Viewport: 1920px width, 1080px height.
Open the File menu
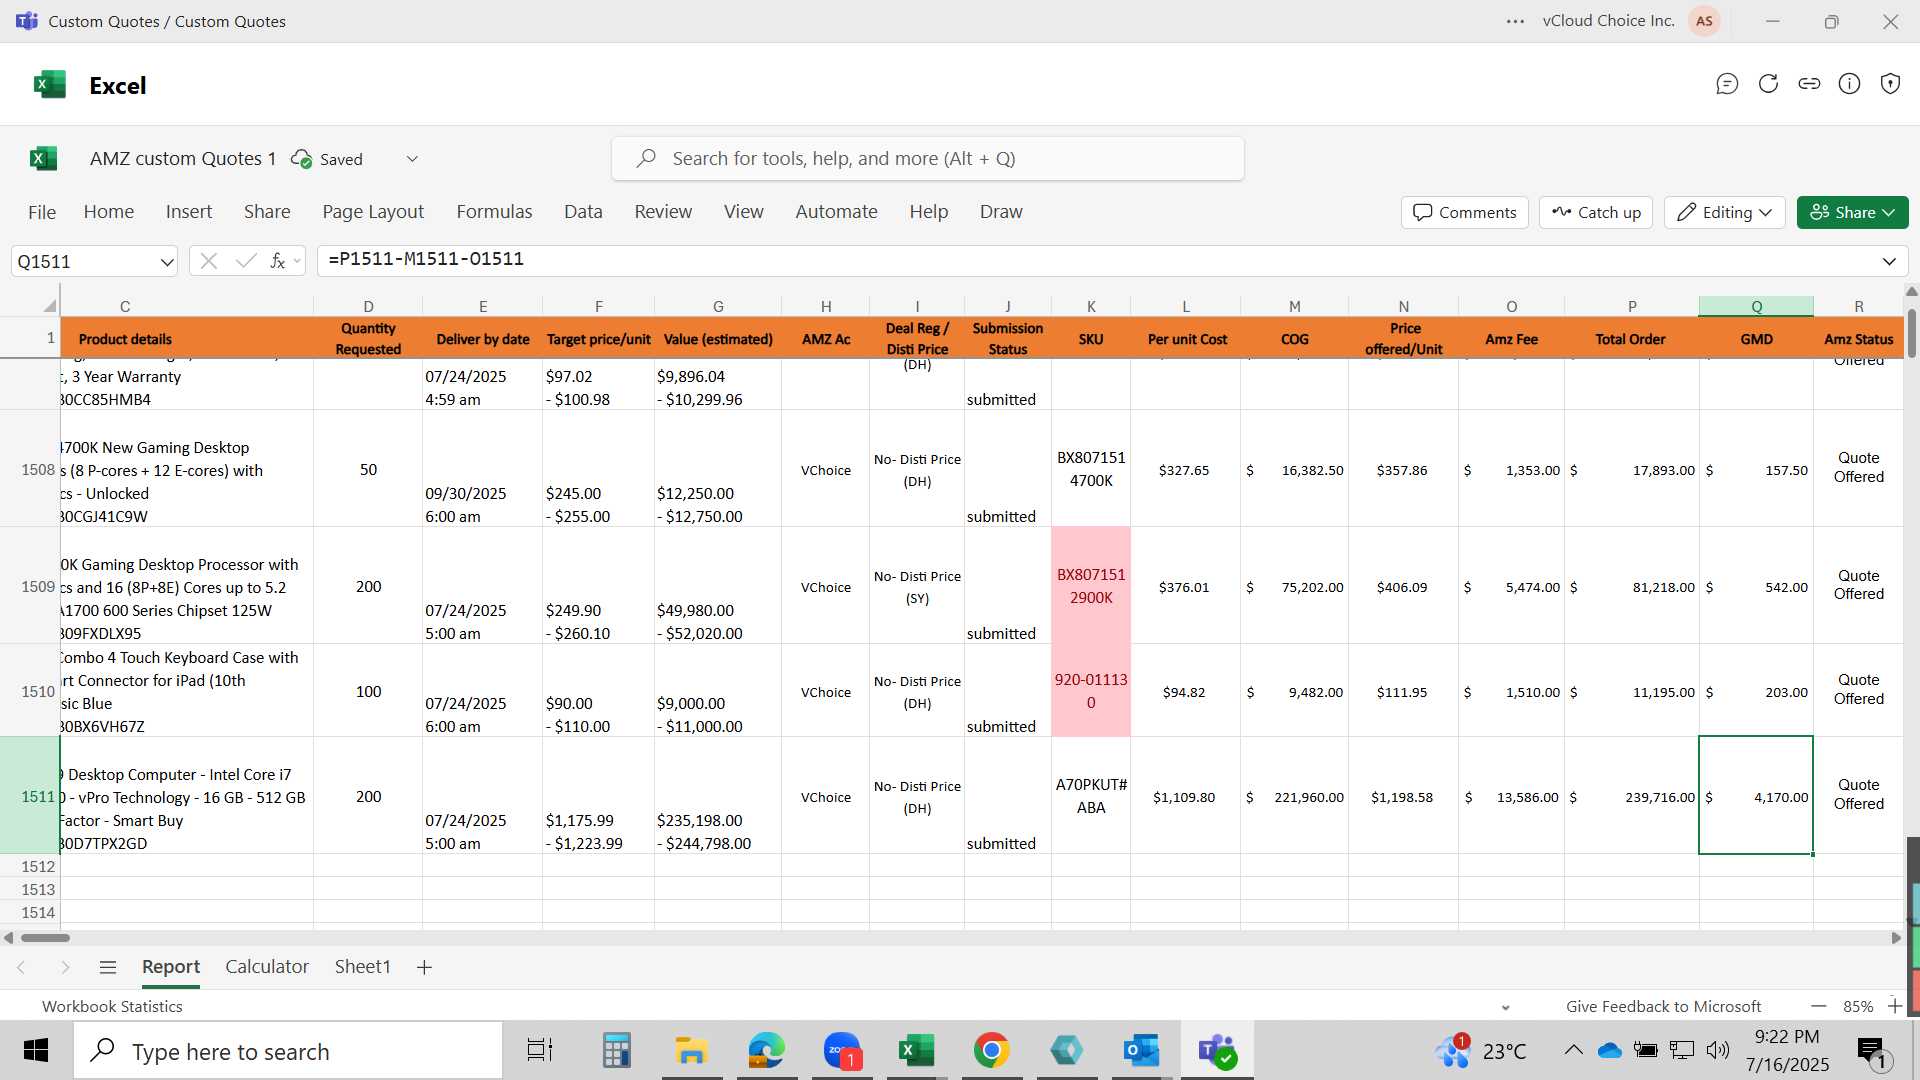point(42,212)
